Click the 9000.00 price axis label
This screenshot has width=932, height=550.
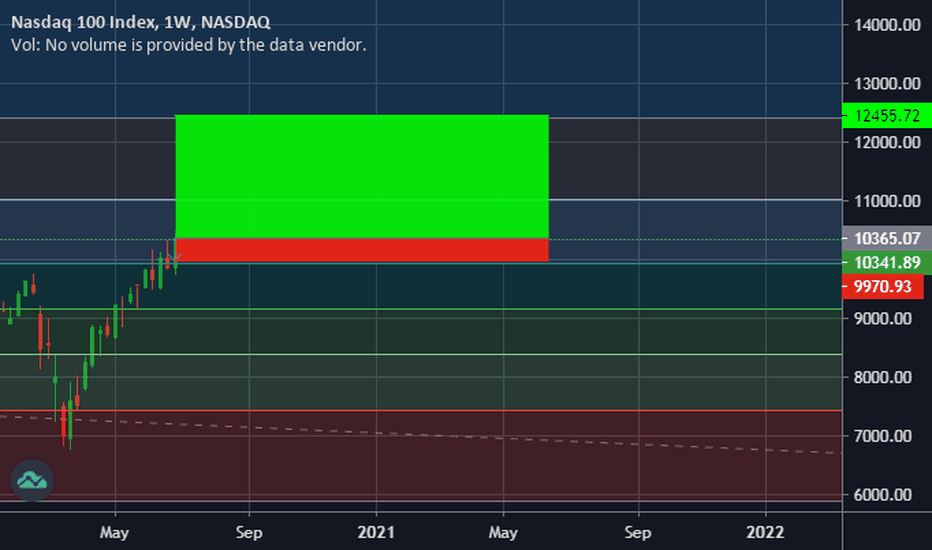(x=883, y=319)
